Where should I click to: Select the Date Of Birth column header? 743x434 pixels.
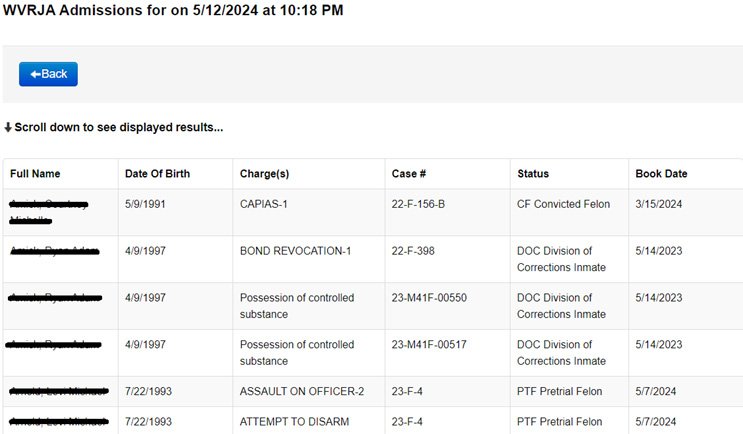click(x=157, y=174)
